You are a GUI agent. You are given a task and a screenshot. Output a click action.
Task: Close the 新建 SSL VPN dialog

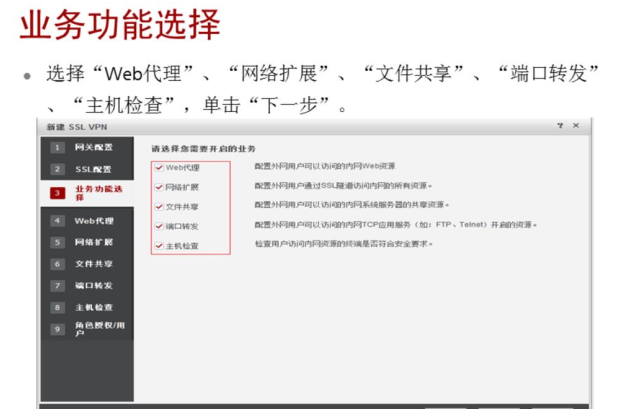click(x=576, y=126)
